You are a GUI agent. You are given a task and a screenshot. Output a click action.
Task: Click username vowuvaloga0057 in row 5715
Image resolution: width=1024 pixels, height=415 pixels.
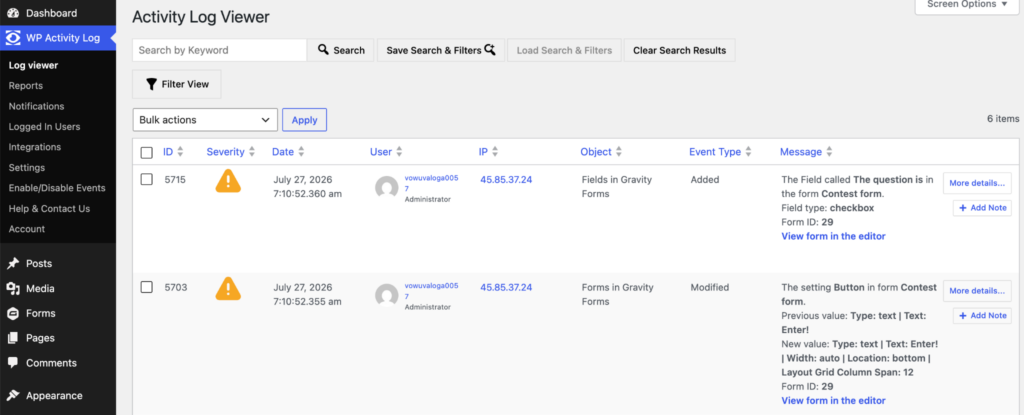tap(431, 182)
